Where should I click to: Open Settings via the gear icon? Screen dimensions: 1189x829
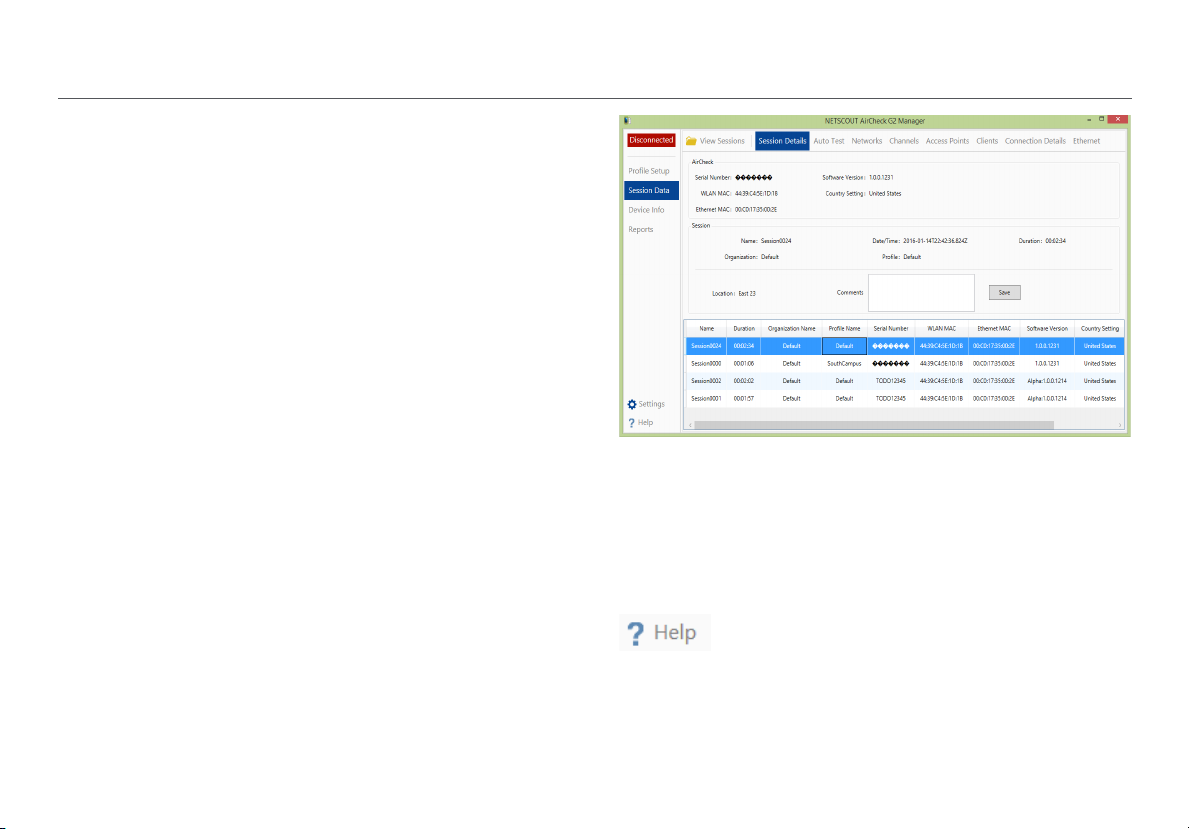(x=632, y=404)
